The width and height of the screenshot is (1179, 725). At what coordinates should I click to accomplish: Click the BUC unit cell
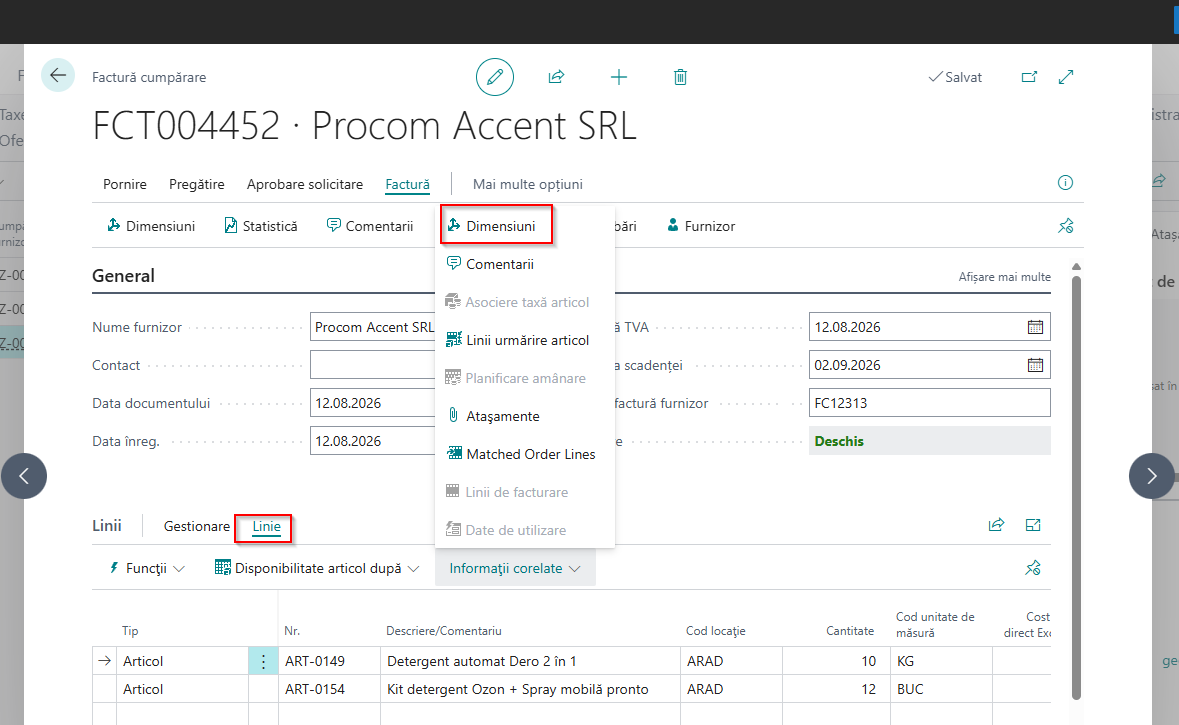coord(941,689)
